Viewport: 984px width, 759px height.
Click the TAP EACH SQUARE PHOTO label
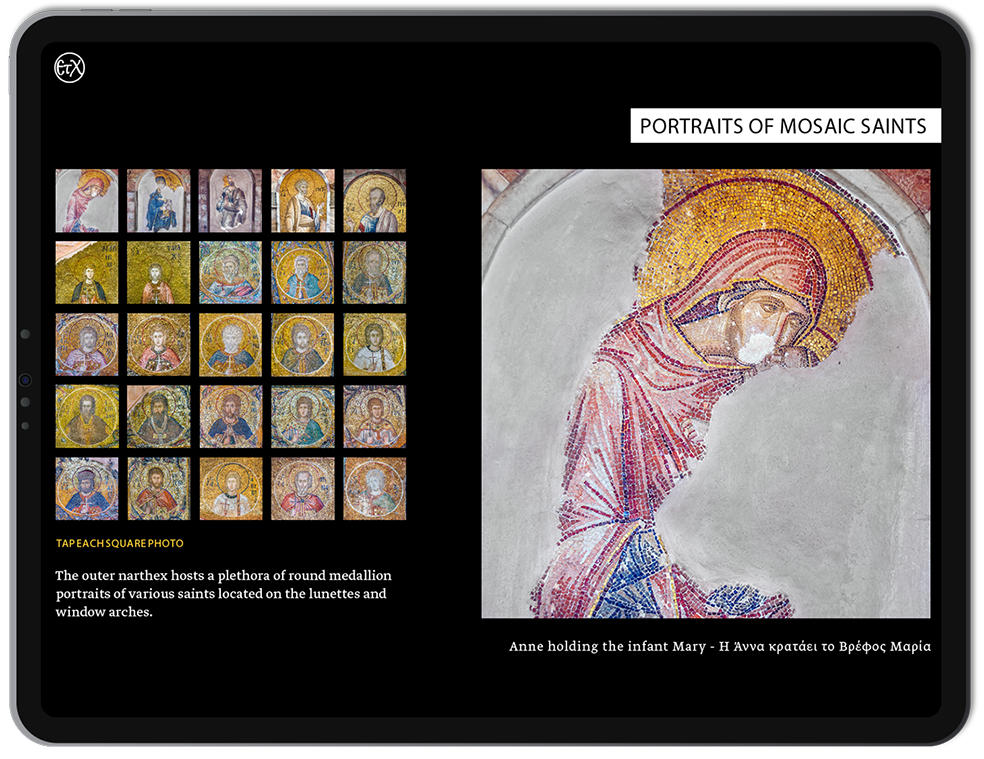pyautogui.click(x=118, y=543)
